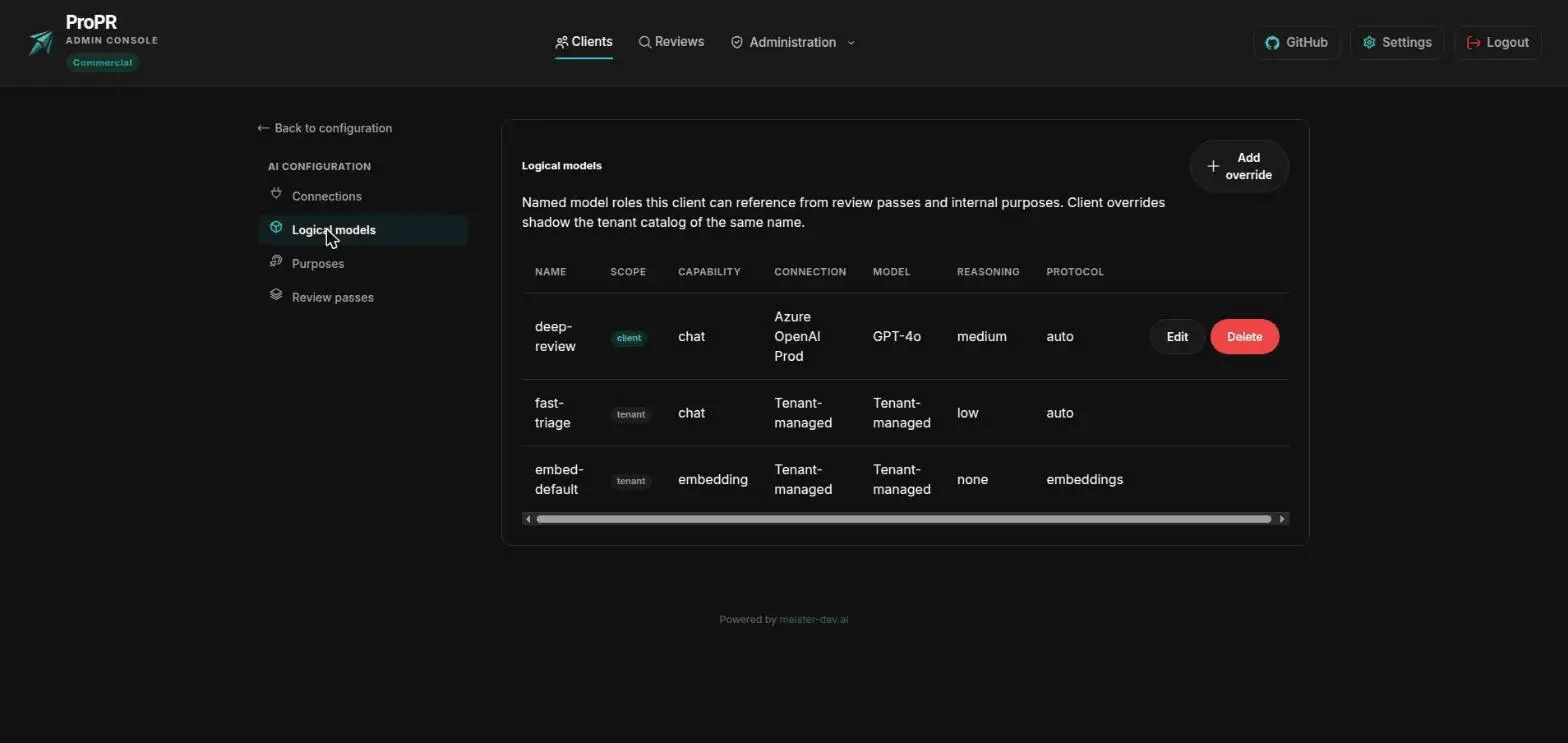Click the GitHub button
Image resolution: width=1568 pixels, height=743 pixels.
pos(1296,43)
